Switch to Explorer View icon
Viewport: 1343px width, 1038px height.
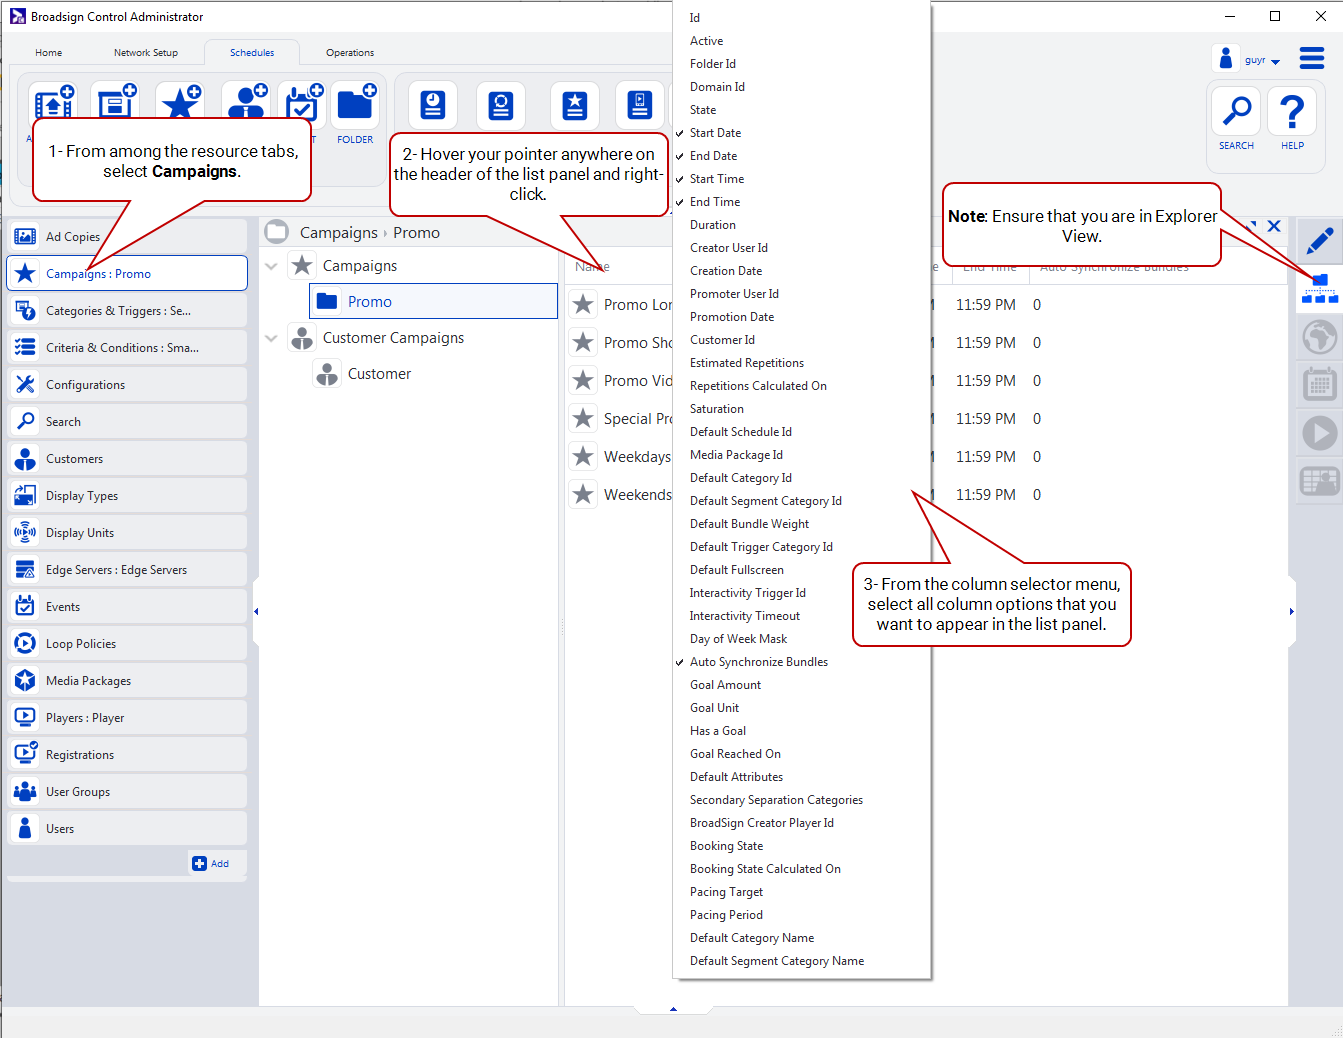point(1319,288)
